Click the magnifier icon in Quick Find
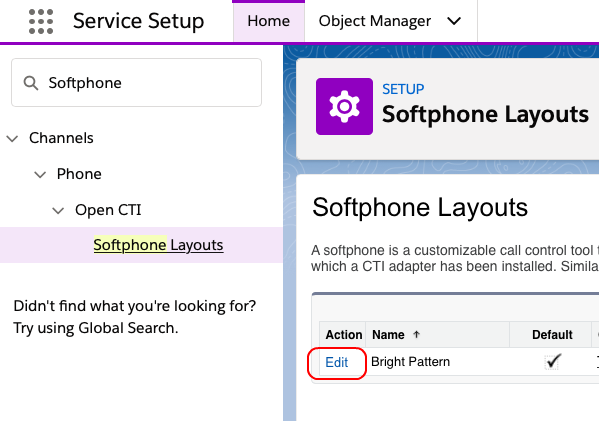Screen dimensions: 599x421 coord(31,83)
